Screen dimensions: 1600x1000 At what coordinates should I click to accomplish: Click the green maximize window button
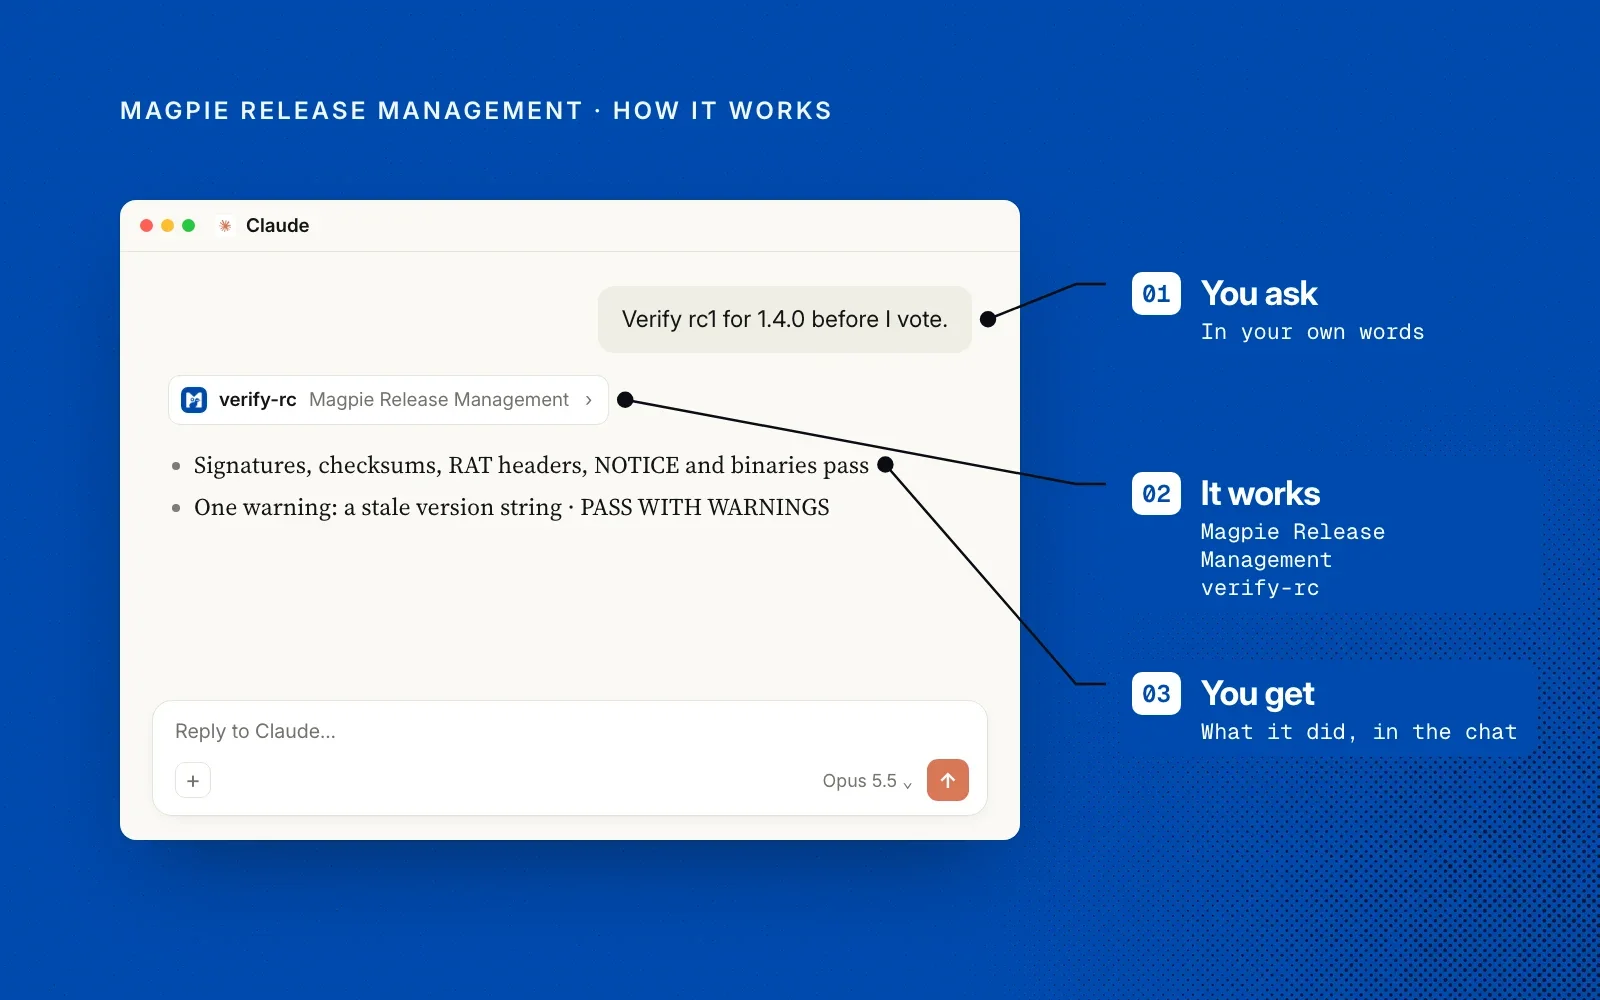pyautogui.click(x=188, y=226)
